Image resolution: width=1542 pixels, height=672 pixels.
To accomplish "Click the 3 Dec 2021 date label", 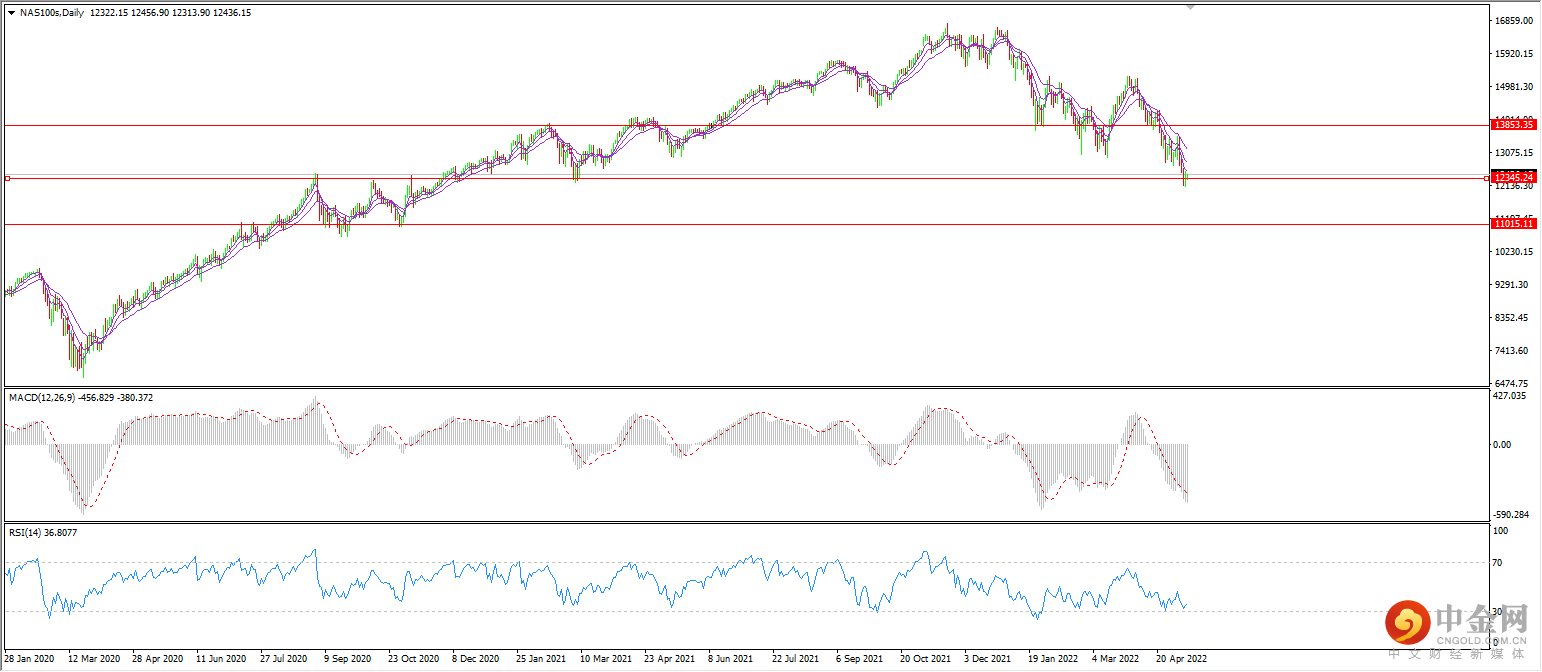I will [x=989, y=659].
